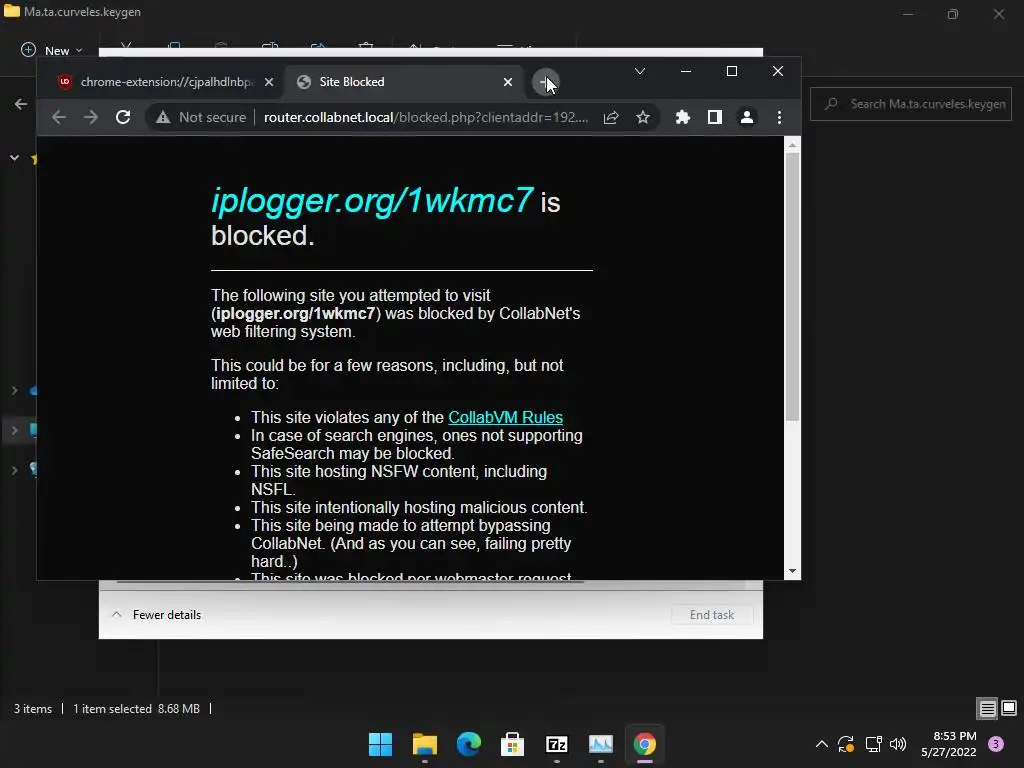Open notification center badge
The image size is (1024, 768).
pos(996,744)
